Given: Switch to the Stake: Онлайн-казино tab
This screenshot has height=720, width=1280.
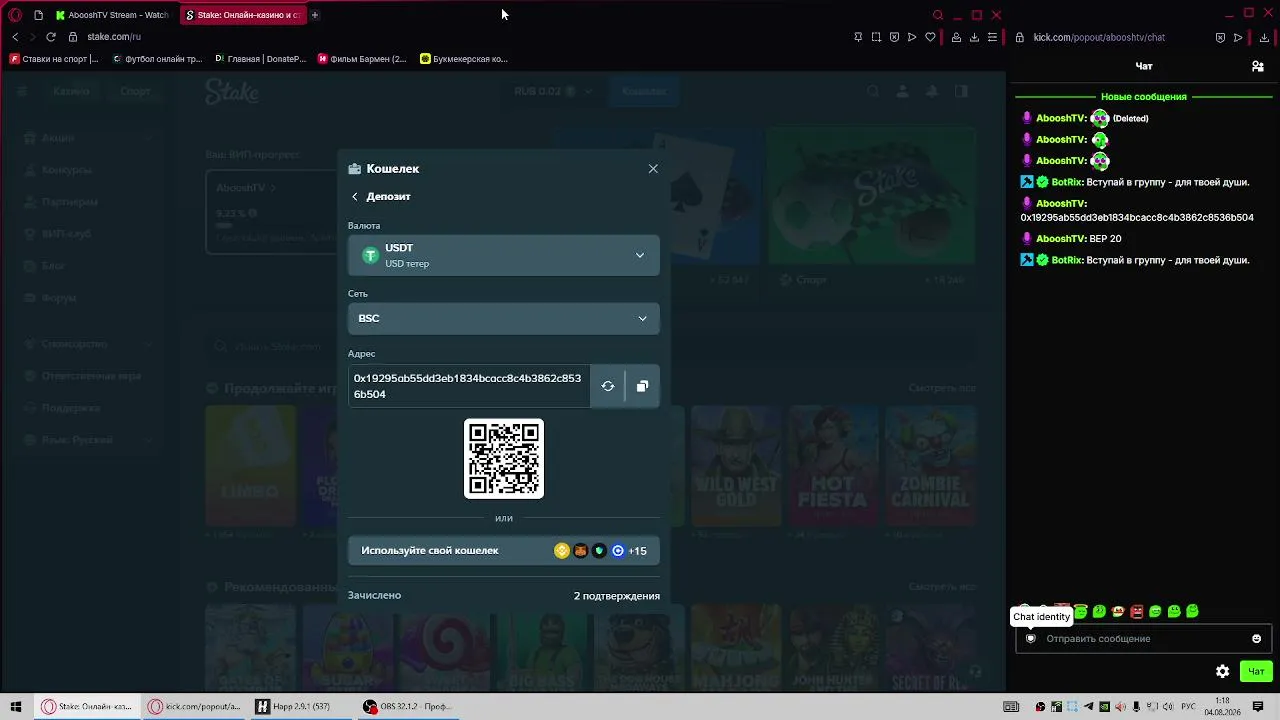Looking at the screenshot, I should pos(241,15).
